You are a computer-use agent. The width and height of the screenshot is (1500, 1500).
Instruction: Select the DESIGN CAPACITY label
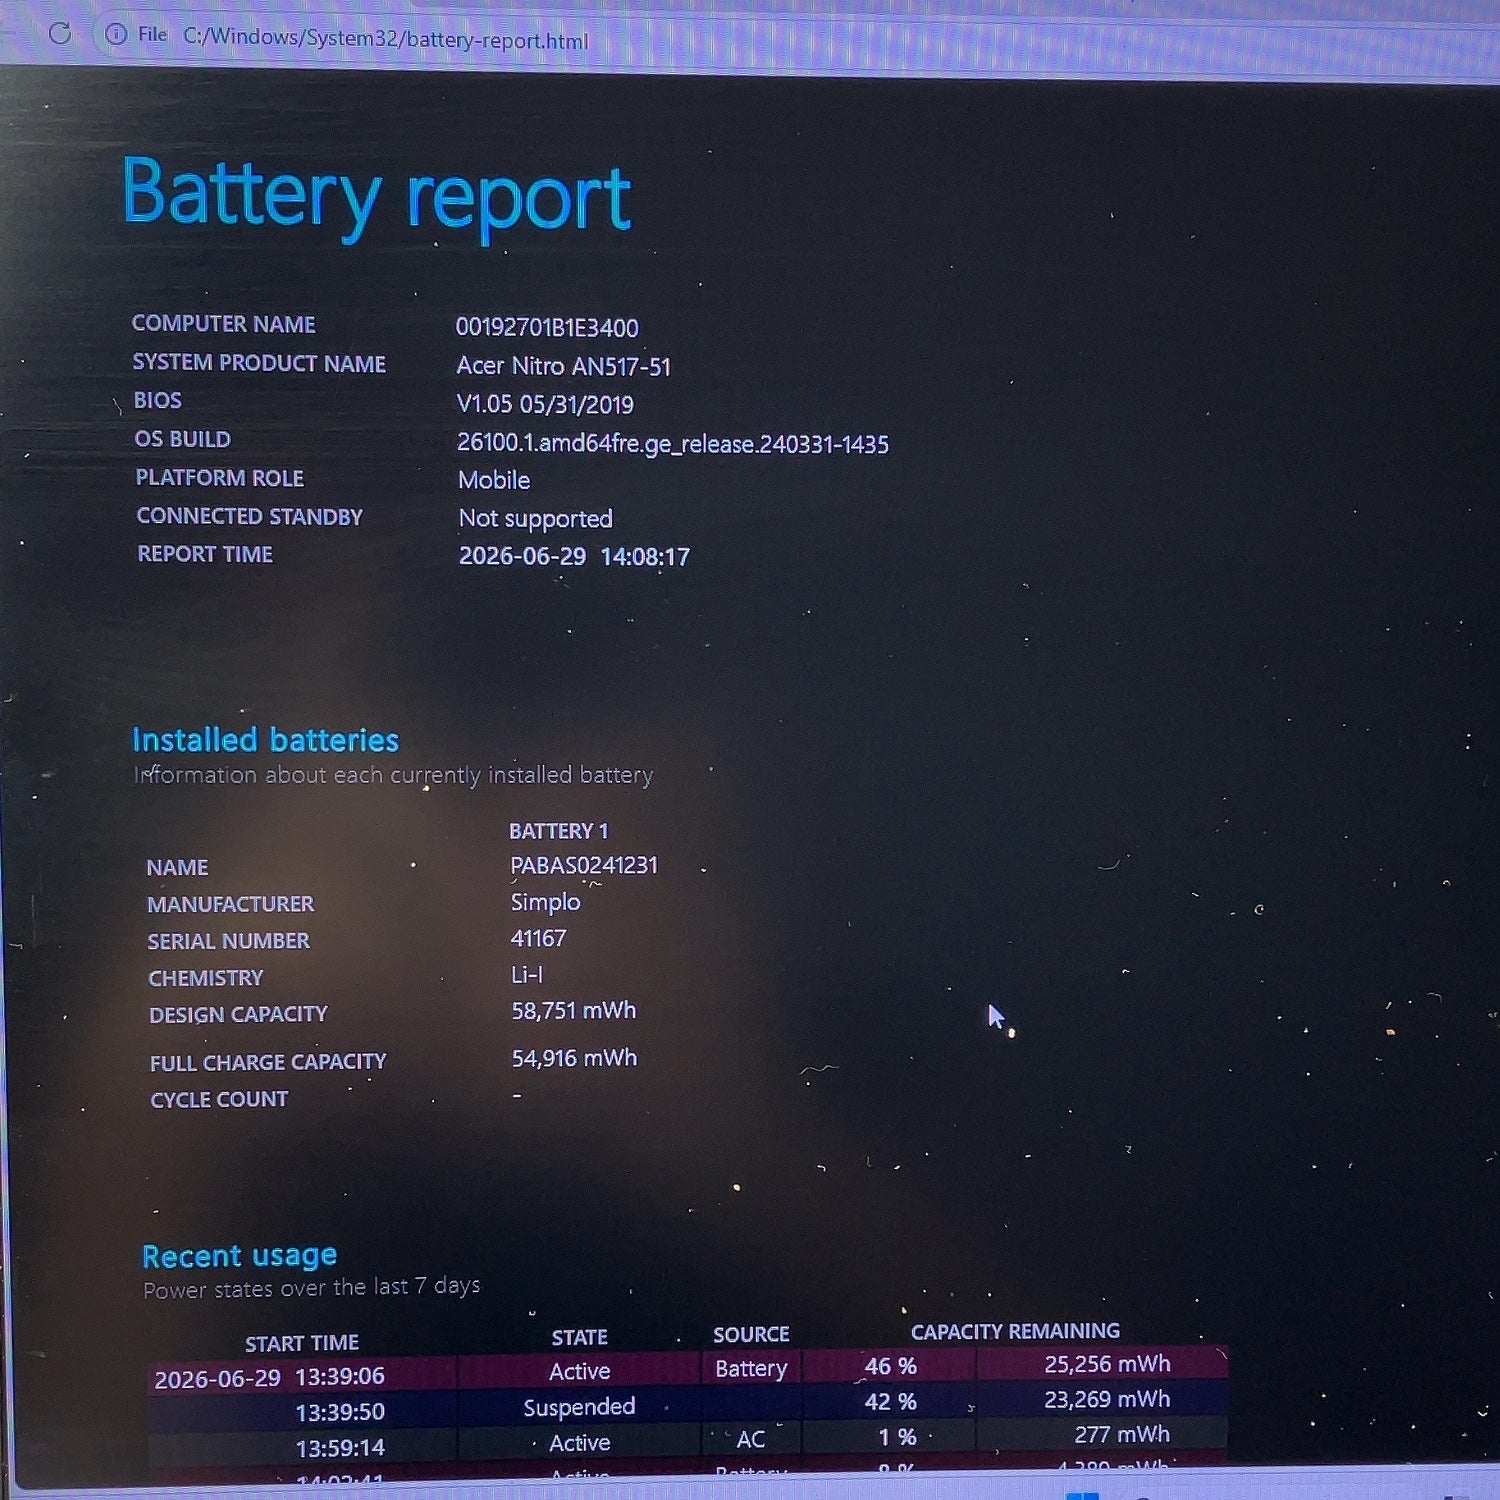coord(238,1015)
